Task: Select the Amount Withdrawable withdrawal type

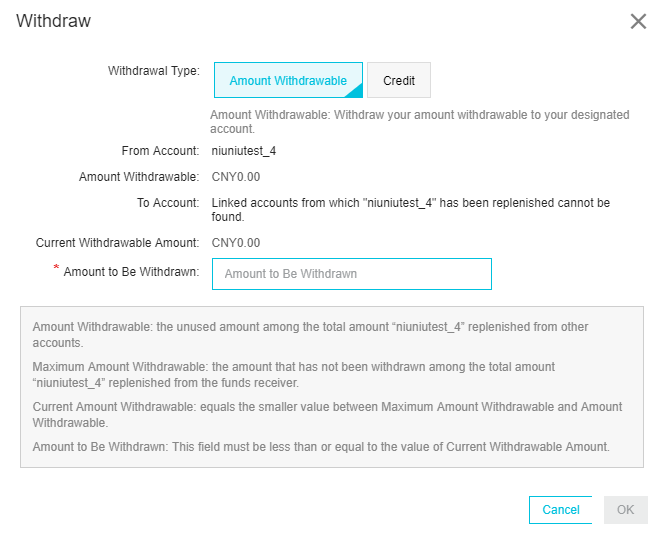Action: (288, 80)
